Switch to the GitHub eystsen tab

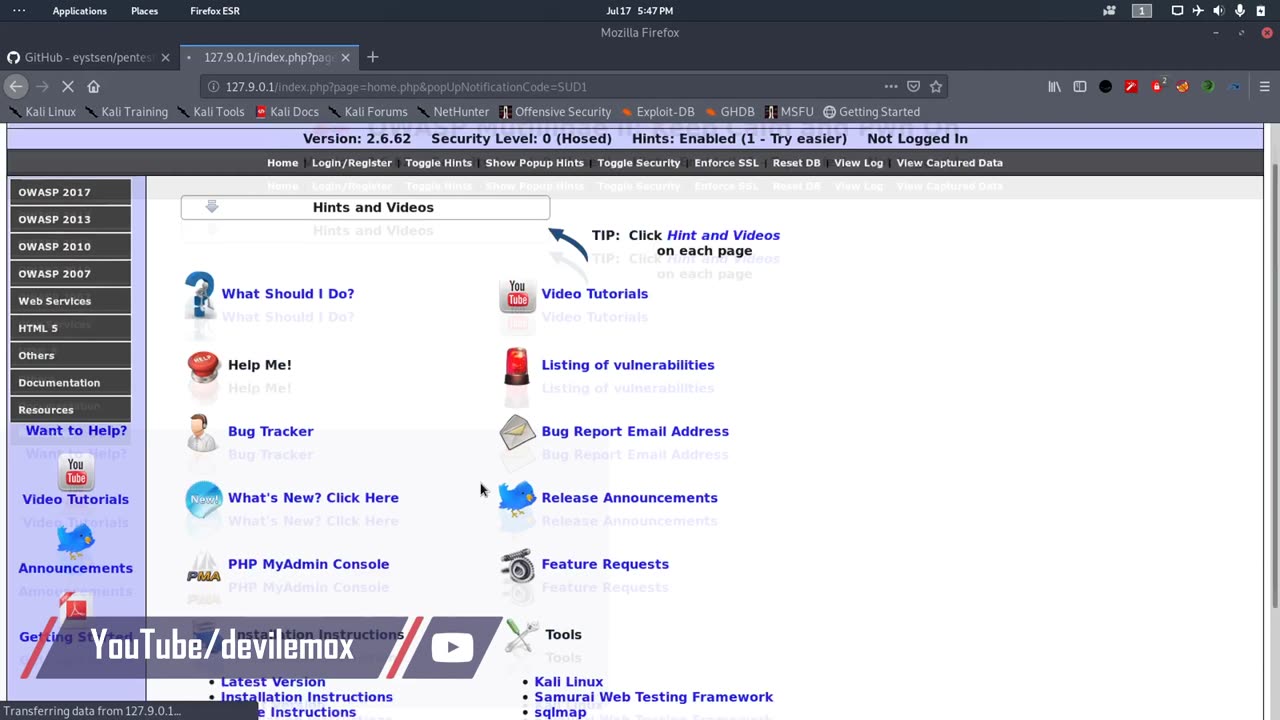pyautogui.click(x=88, y=57)
